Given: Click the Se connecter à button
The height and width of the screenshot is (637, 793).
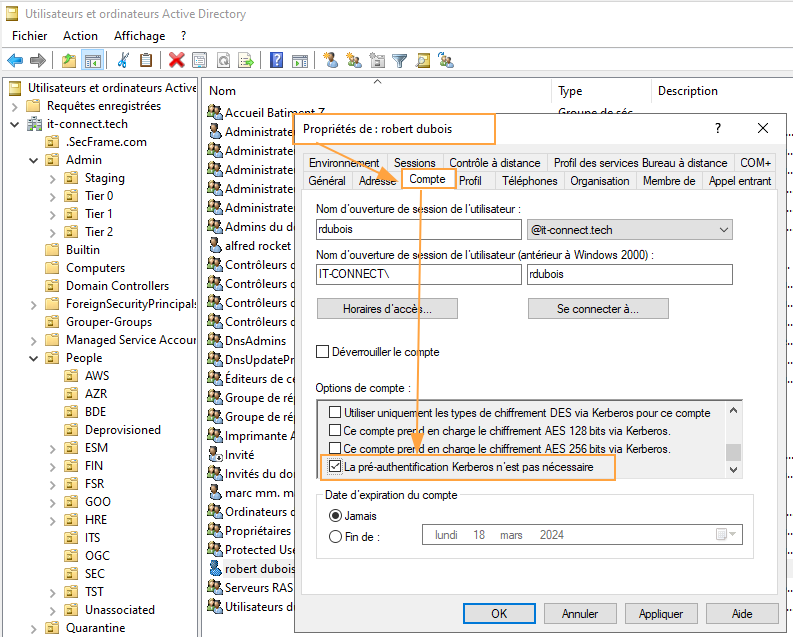Looking at the screenshot, I should [x=598, y=308].
